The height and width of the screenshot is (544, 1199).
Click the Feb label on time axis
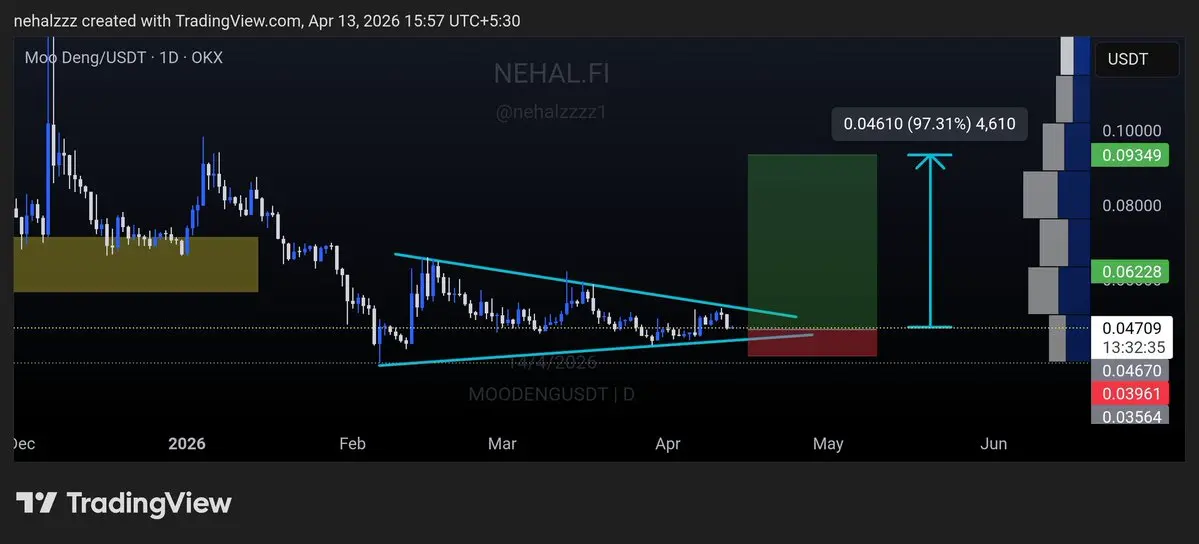(353, 444)
